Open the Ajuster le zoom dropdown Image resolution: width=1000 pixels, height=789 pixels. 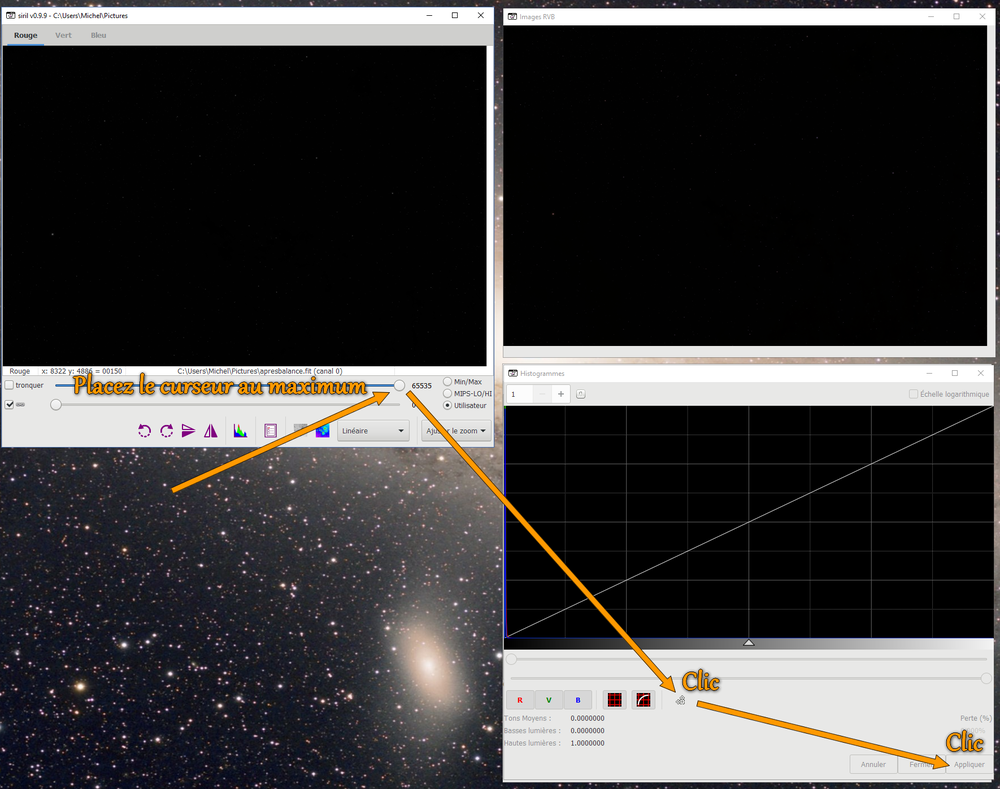456,431
